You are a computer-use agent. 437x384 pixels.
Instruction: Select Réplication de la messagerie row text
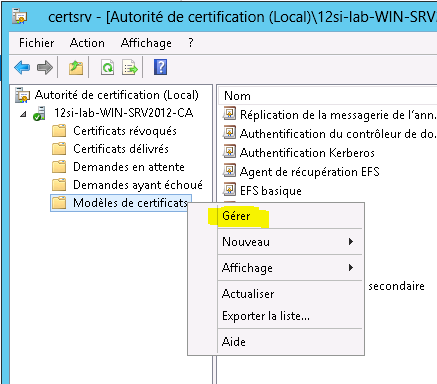[x=338, y=115]
